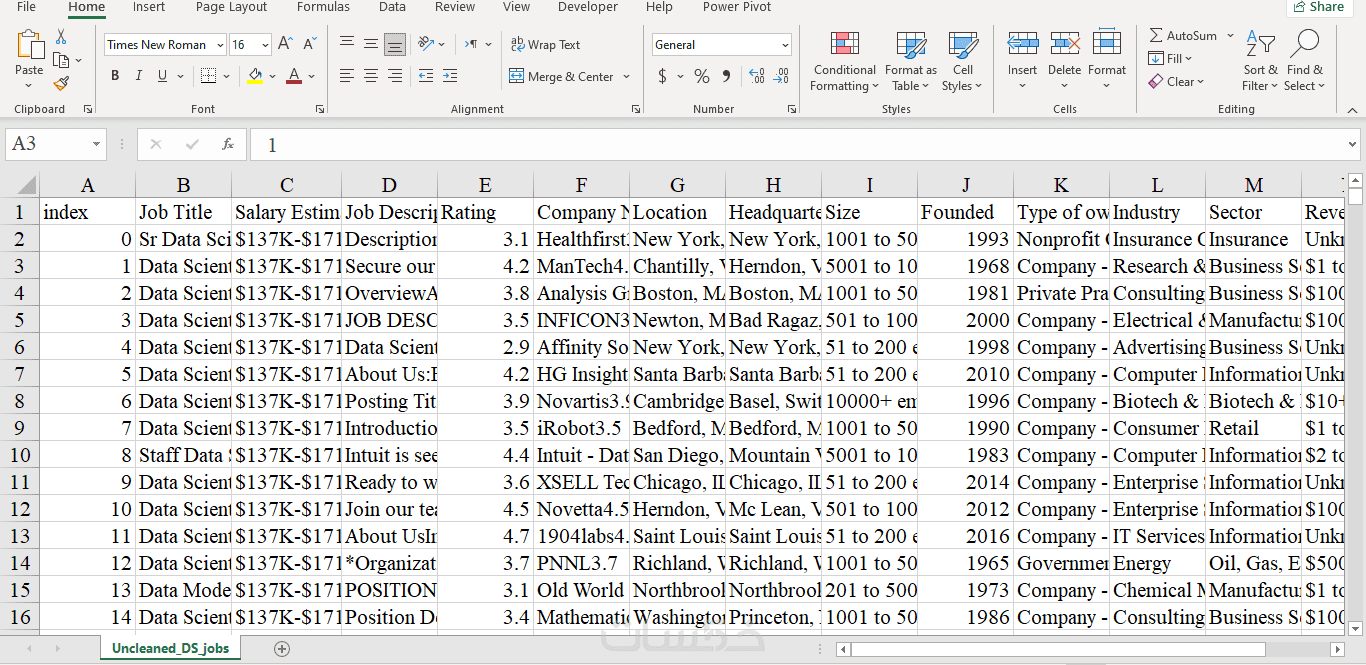The height and width of the screenshot is (665, 1366).
Task: Click the Wrap Text button
Action: (545, 44)
